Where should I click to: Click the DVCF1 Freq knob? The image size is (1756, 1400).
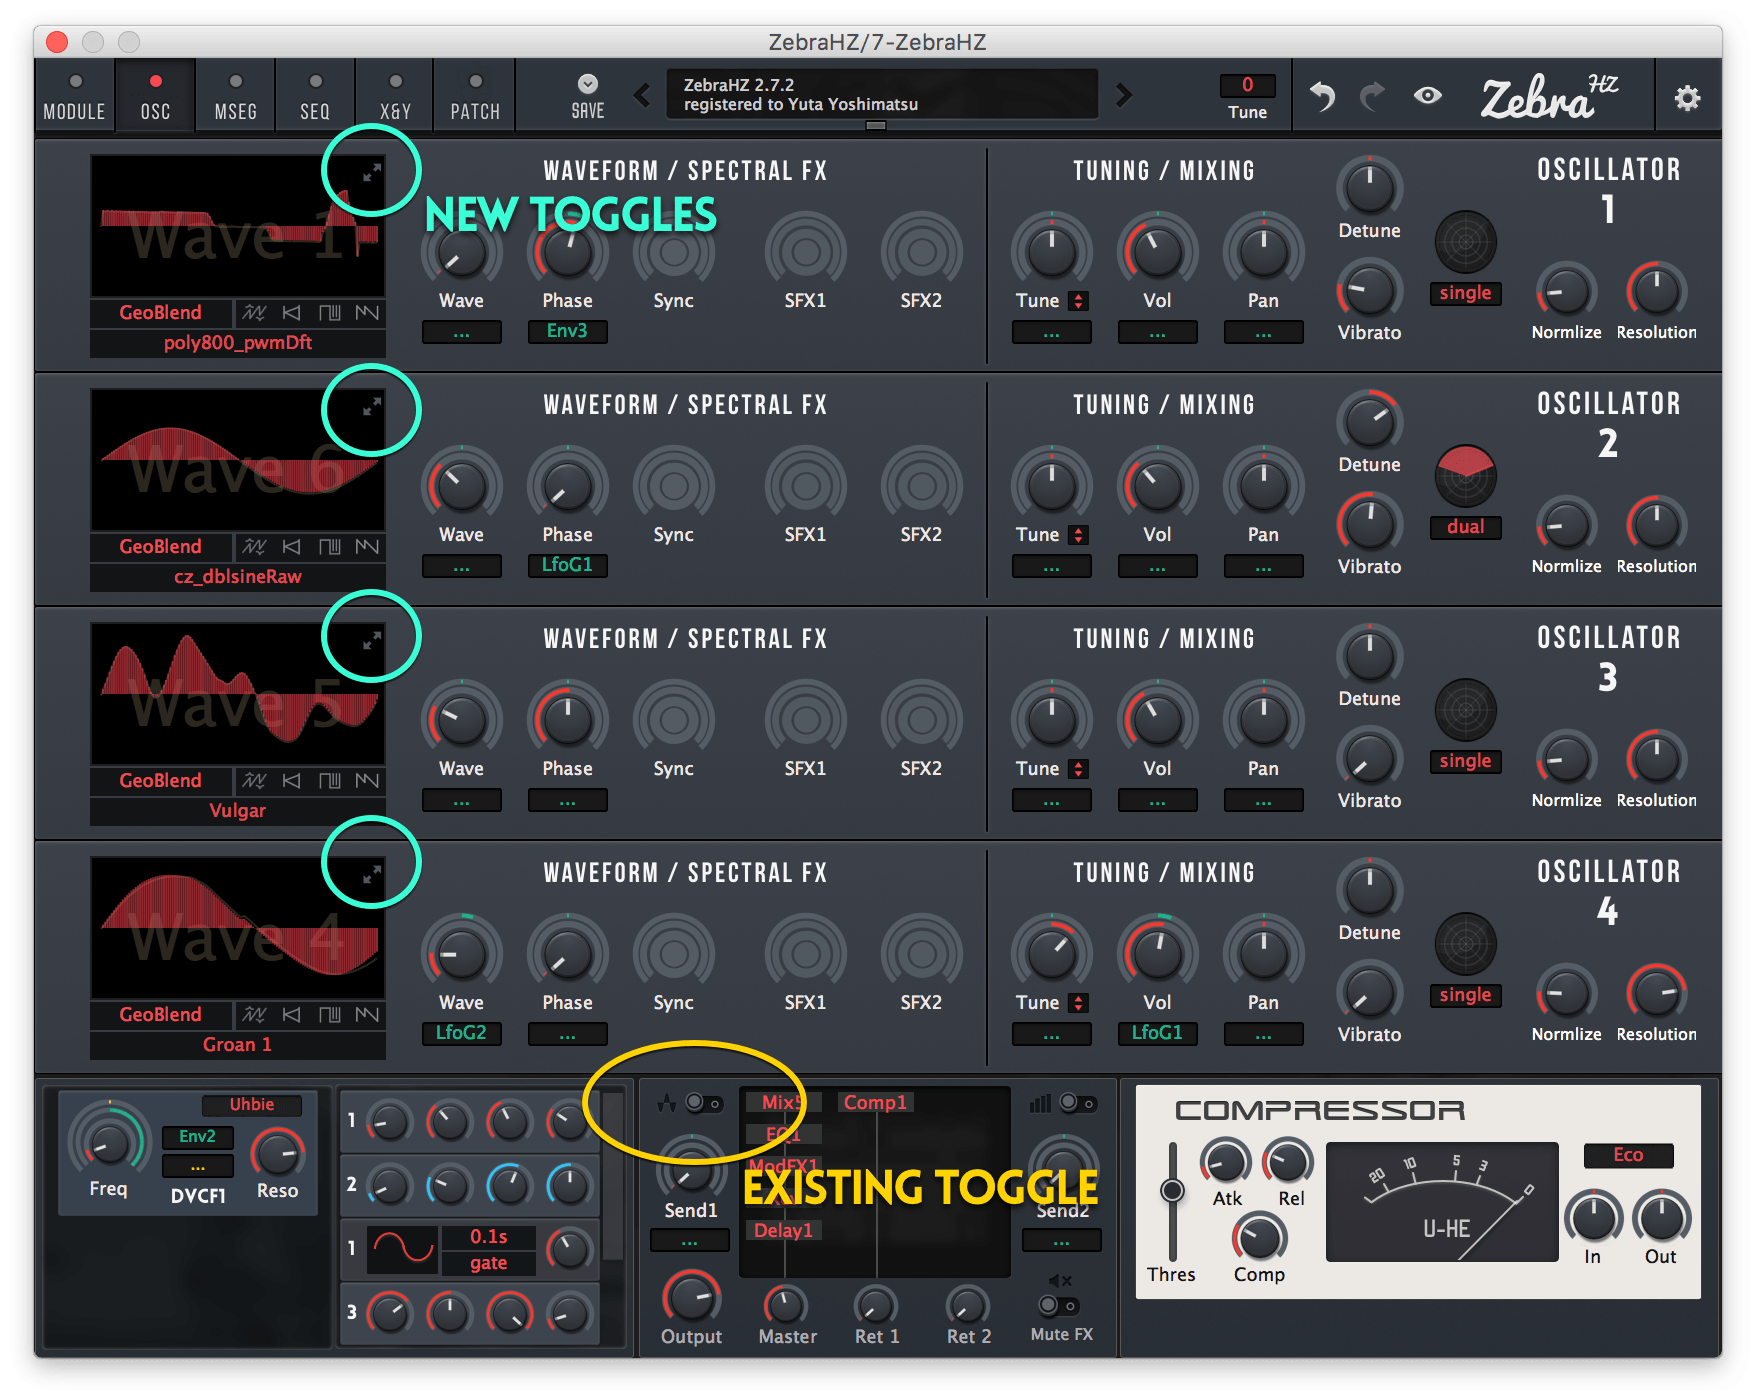point(108,1141)
